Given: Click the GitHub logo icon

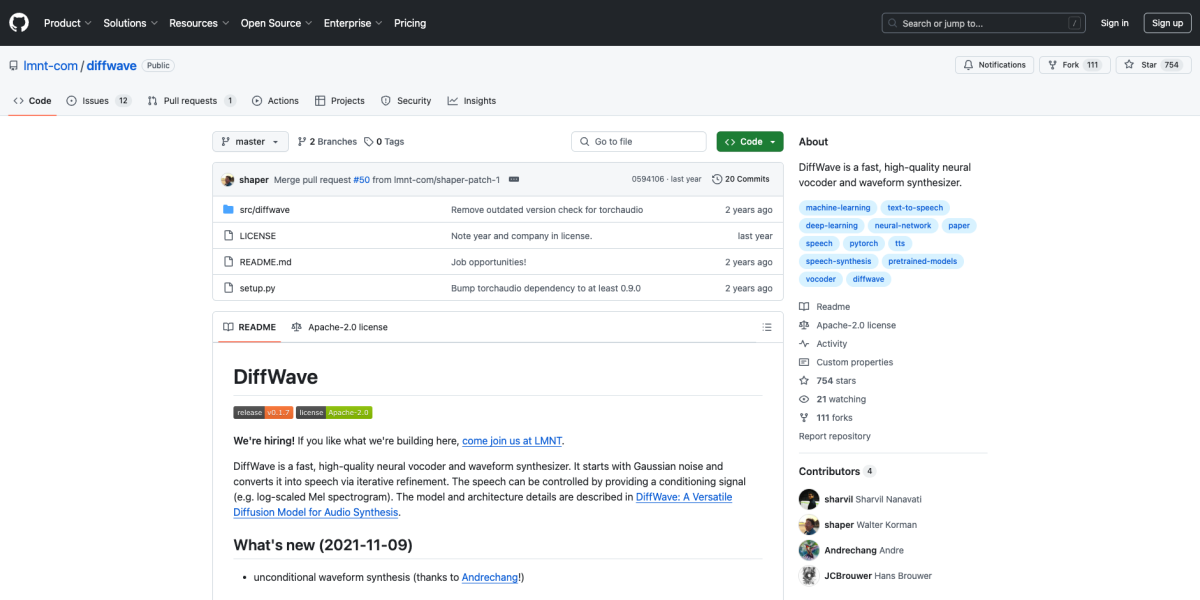Looking at the screenshot, I should (x=19, y=23).
